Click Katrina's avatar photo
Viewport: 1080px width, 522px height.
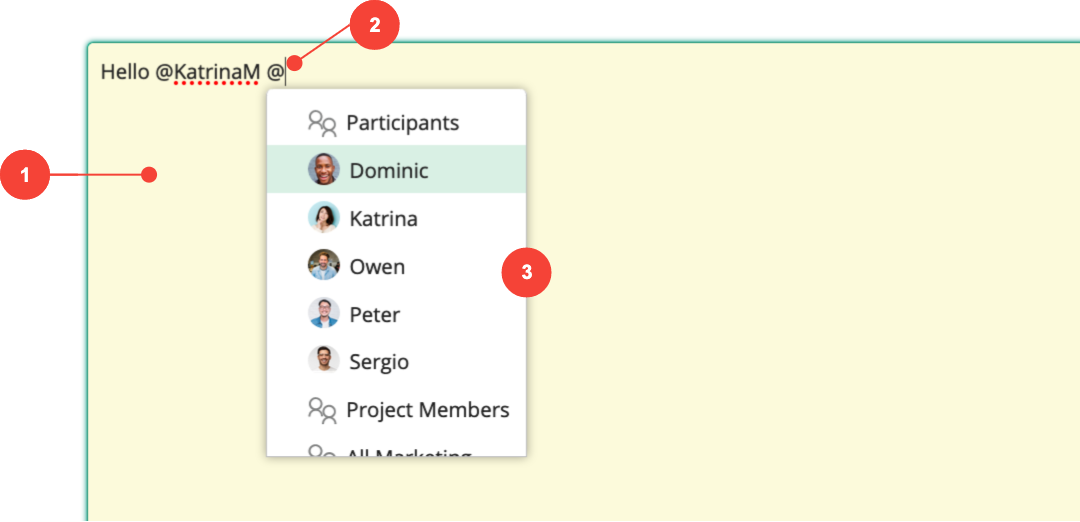324,218
